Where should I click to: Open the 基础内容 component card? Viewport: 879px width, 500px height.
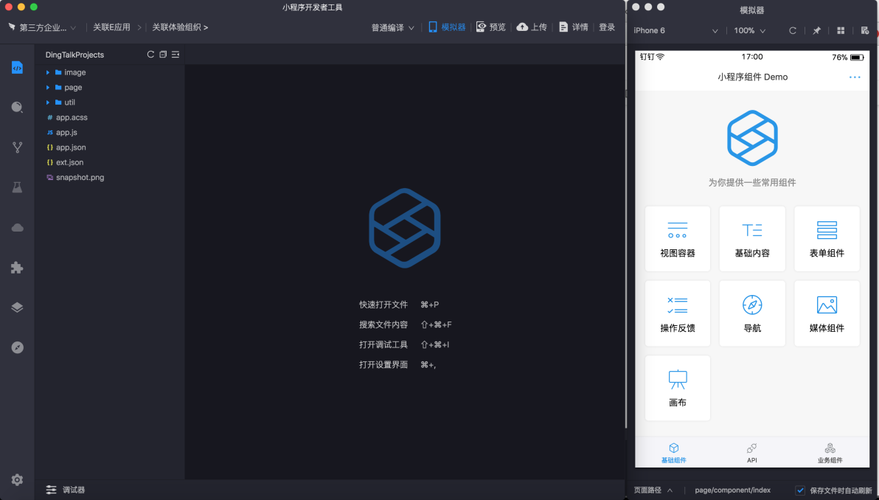coord(752,239)
